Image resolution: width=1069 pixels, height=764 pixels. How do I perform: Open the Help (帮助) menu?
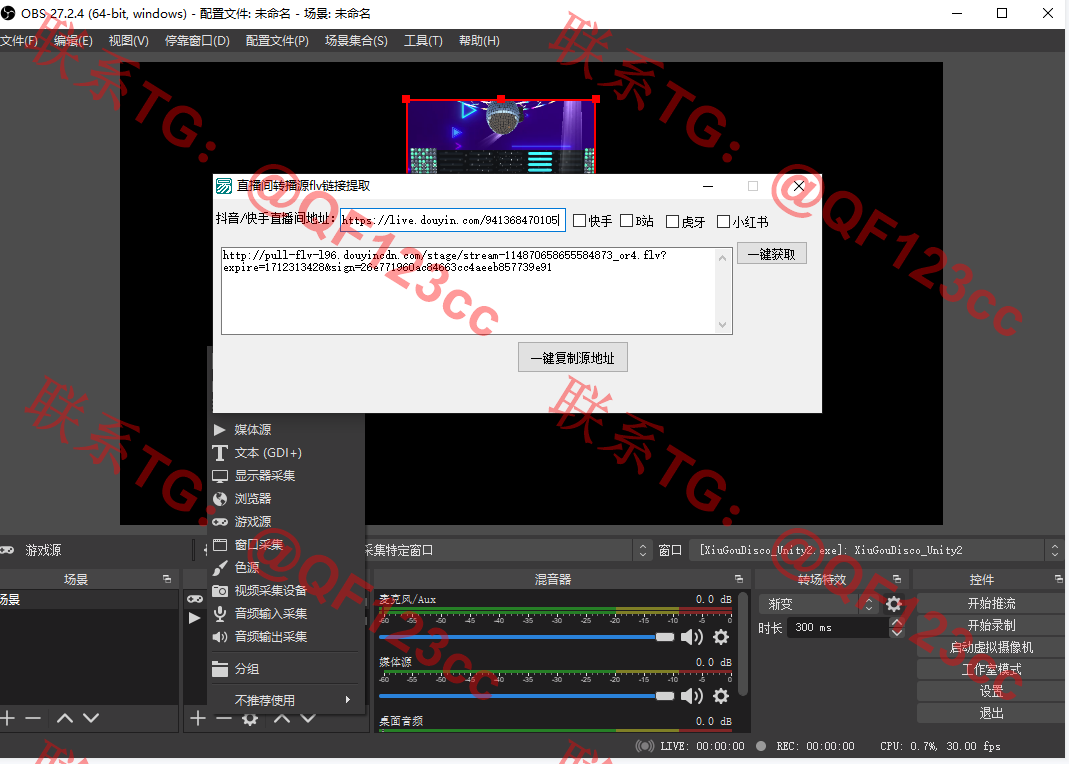(479, 41)
